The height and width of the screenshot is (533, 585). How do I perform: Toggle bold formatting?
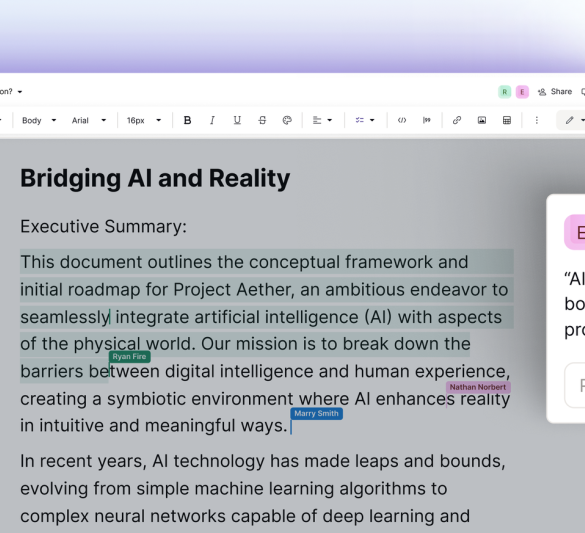pyautogui.click(x=187, y=120)
